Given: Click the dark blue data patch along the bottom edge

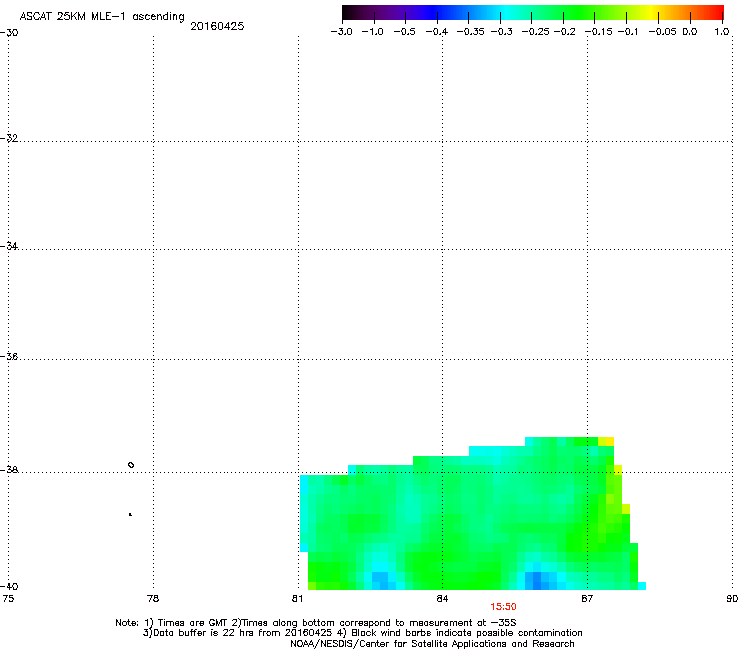Looking at the screenshot, I should coord(537,581).
